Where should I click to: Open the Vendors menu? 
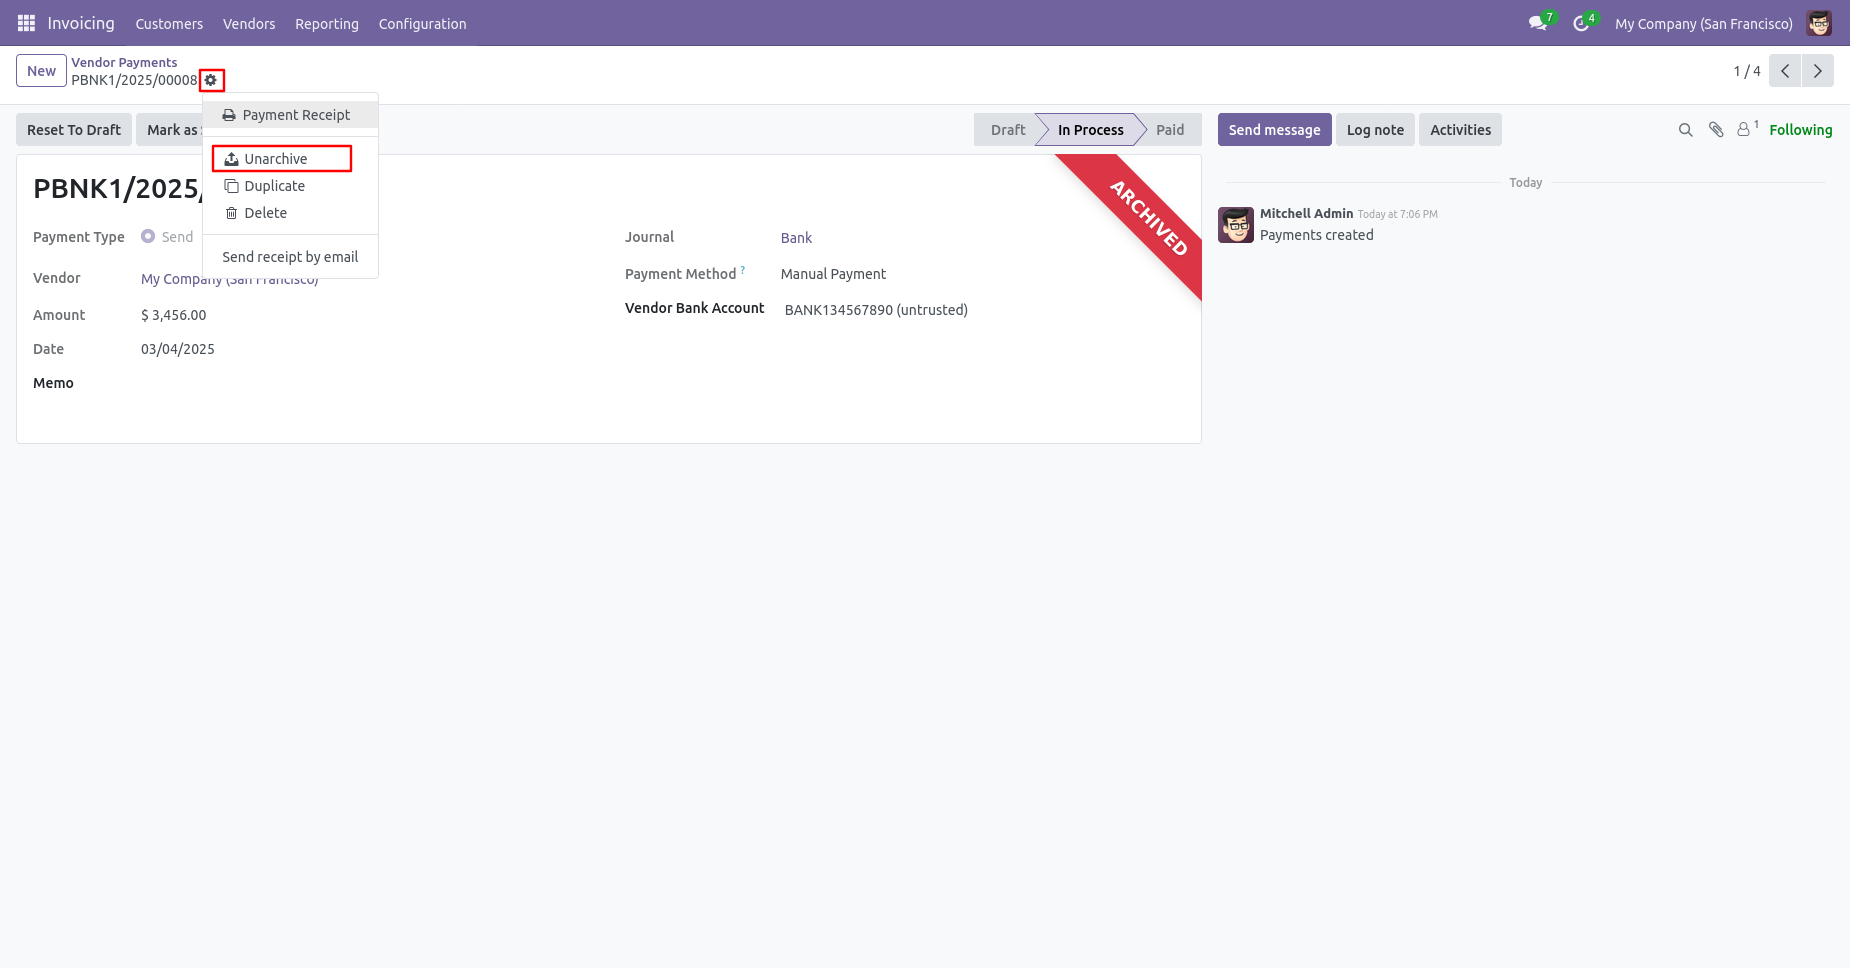(x=249, y=23)
